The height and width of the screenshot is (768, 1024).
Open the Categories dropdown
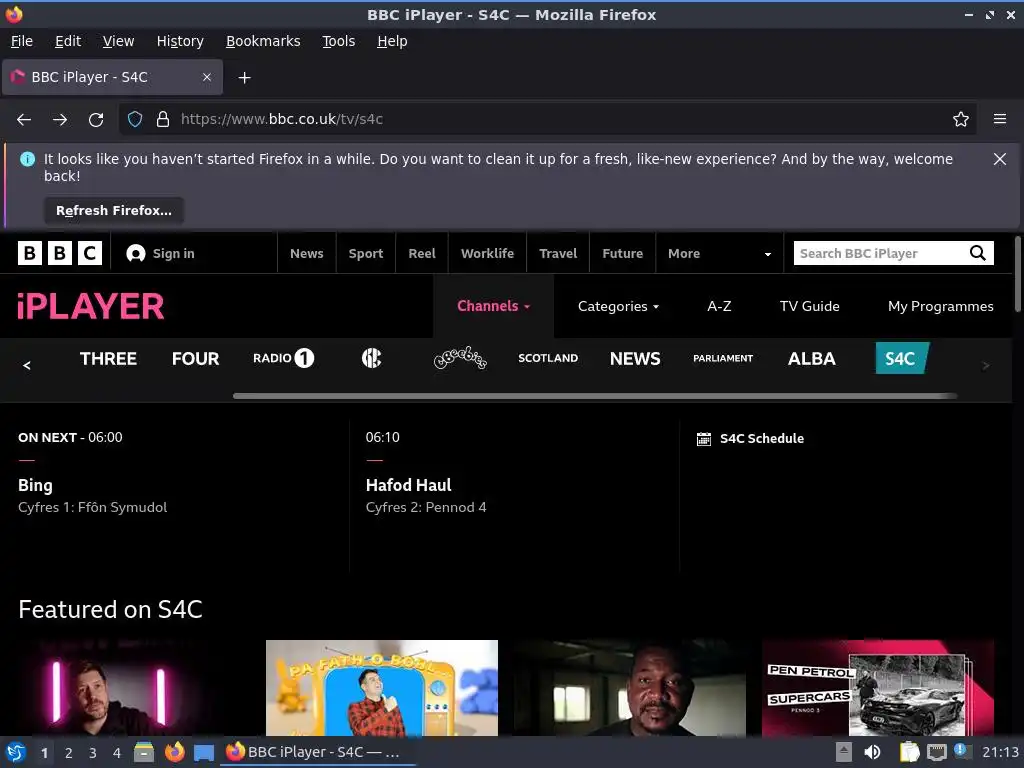(618, 306)
